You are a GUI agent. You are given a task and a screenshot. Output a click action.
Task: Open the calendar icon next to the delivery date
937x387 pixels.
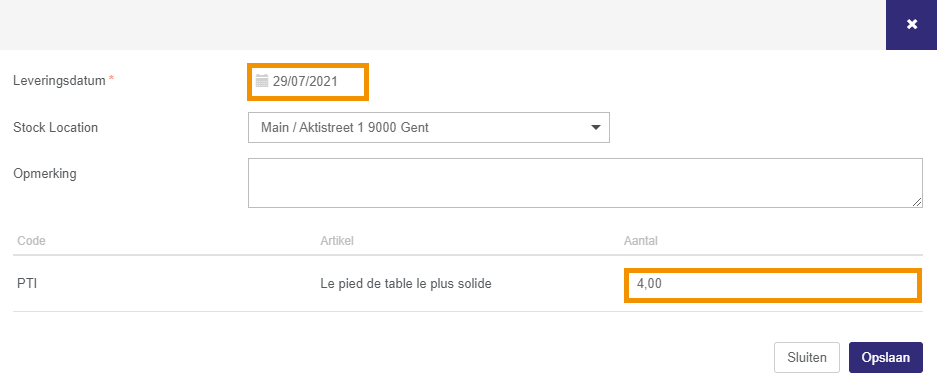click(x=262, y=82)
